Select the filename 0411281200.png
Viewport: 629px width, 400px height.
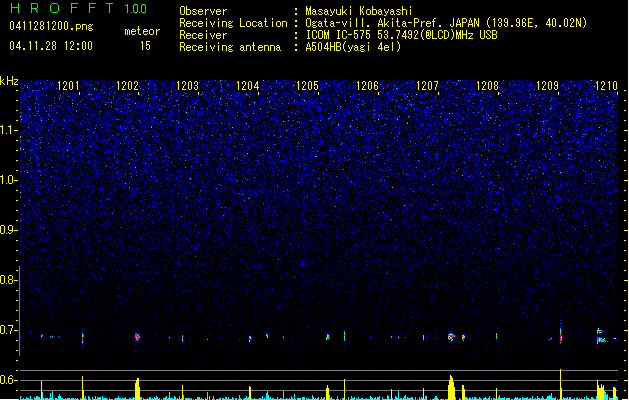coord(51,26)
